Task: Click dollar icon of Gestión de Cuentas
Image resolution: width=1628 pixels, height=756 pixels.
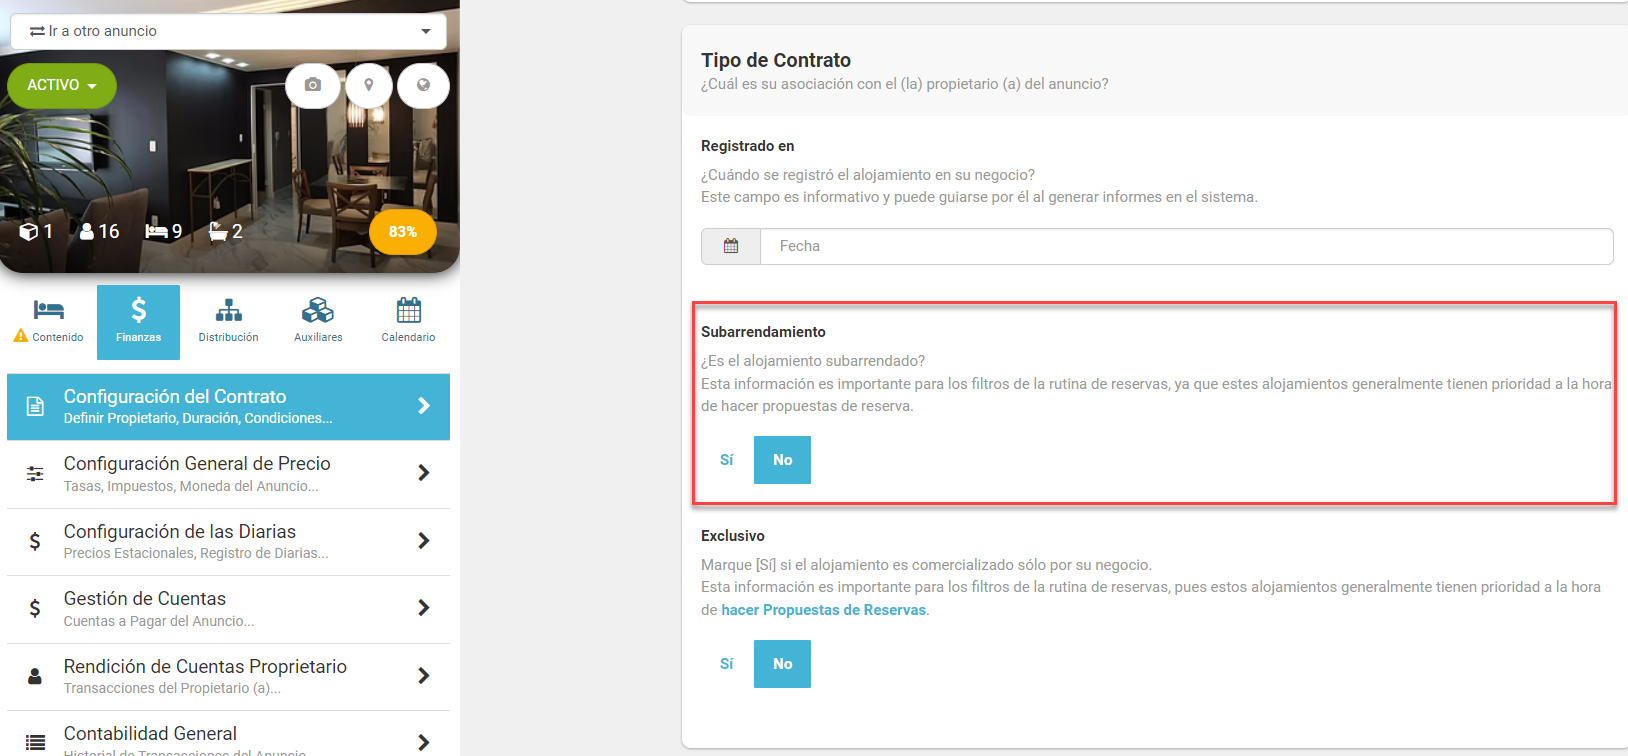Action: click(x=35, y=608)
